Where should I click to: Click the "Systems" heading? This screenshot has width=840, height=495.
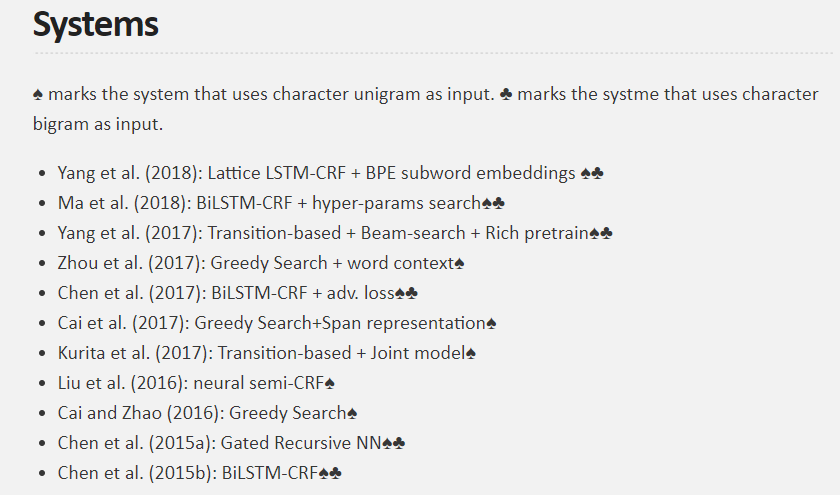[96, 24]
